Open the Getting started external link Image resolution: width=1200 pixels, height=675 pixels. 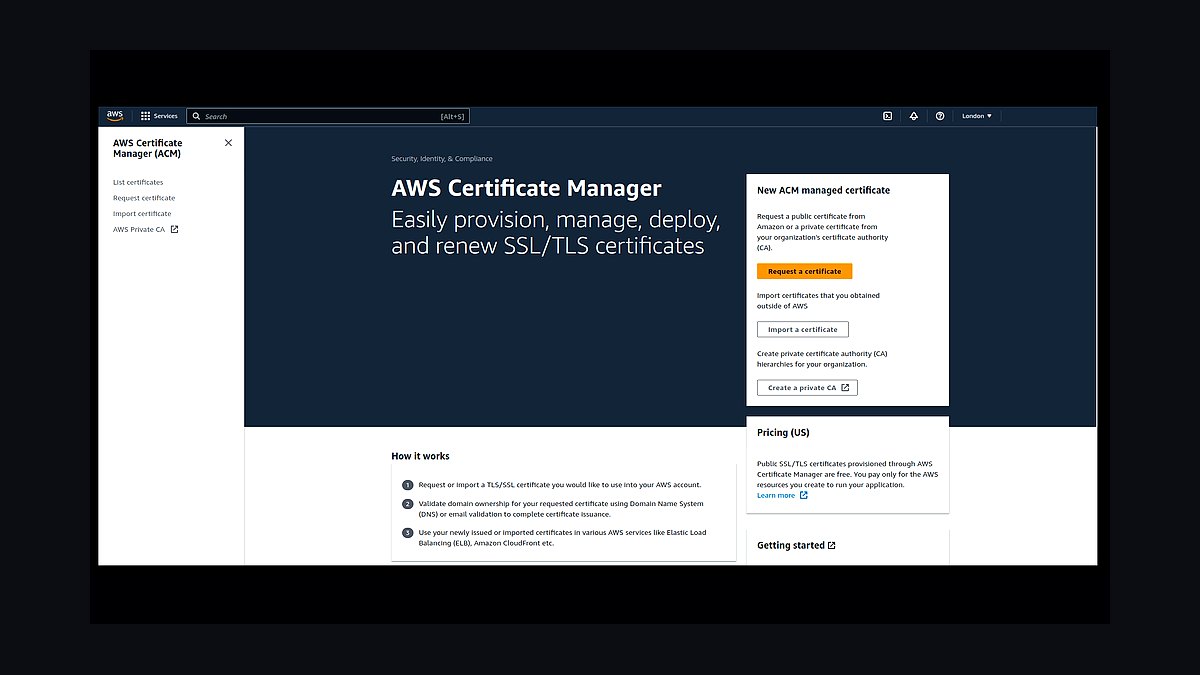coord(796,545)
